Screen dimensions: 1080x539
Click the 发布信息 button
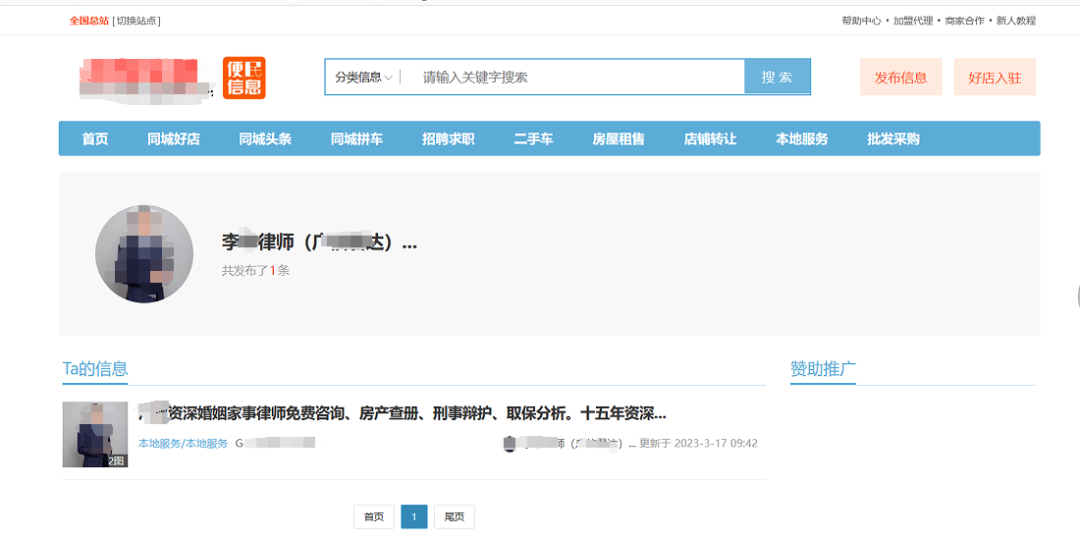900,77
